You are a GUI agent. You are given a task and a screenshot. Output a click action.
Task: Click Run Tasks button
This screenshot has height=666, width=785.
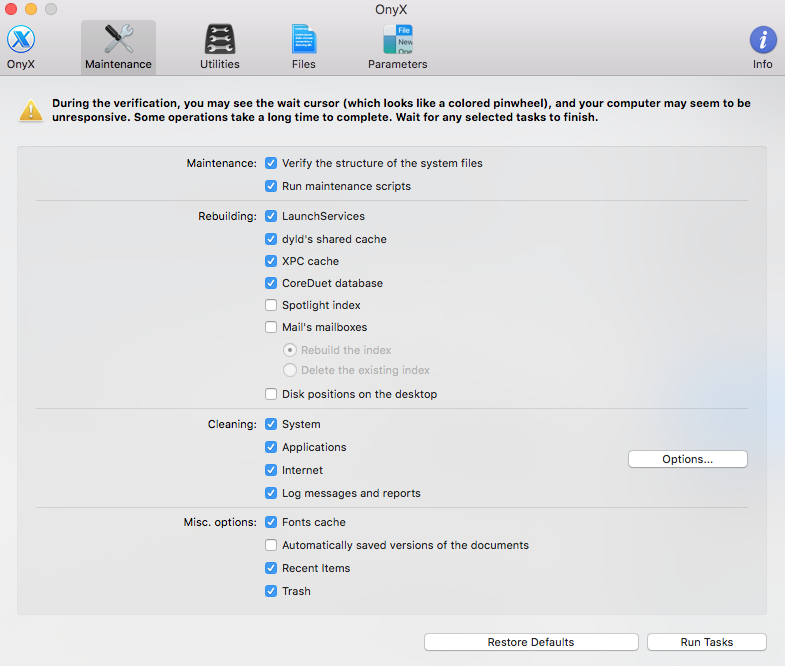click(706, 642)
